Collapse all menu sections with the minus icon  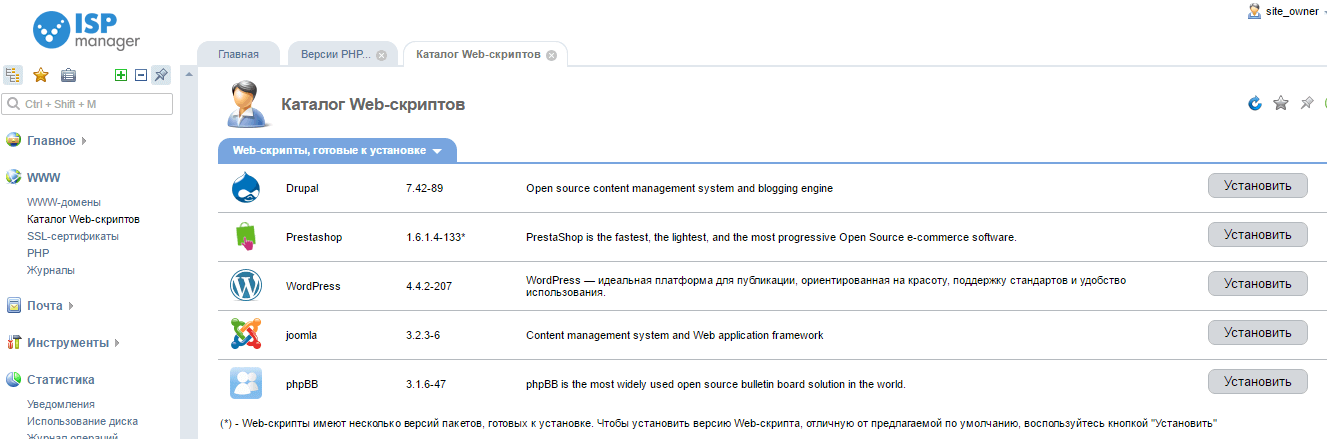(141, 75)
